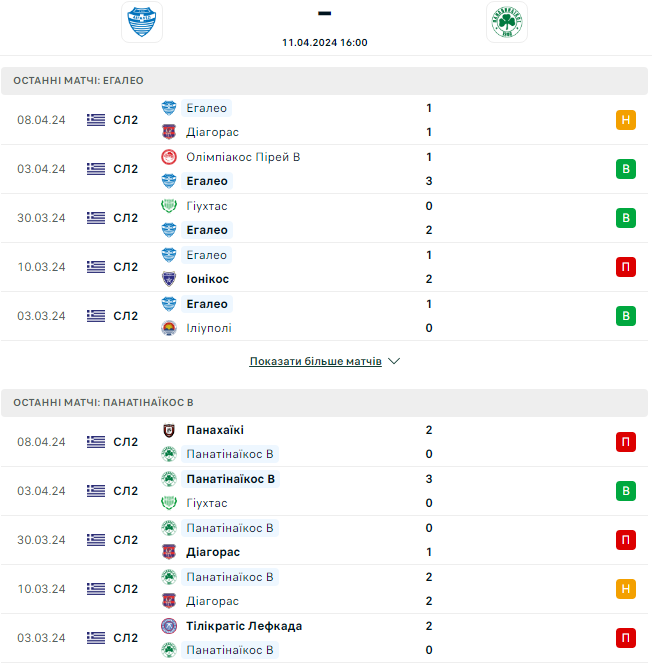The width and height of the screenshot is (652, 670).
Task: Click the Egaleo team crest in header
Action: tap(142, 22)
